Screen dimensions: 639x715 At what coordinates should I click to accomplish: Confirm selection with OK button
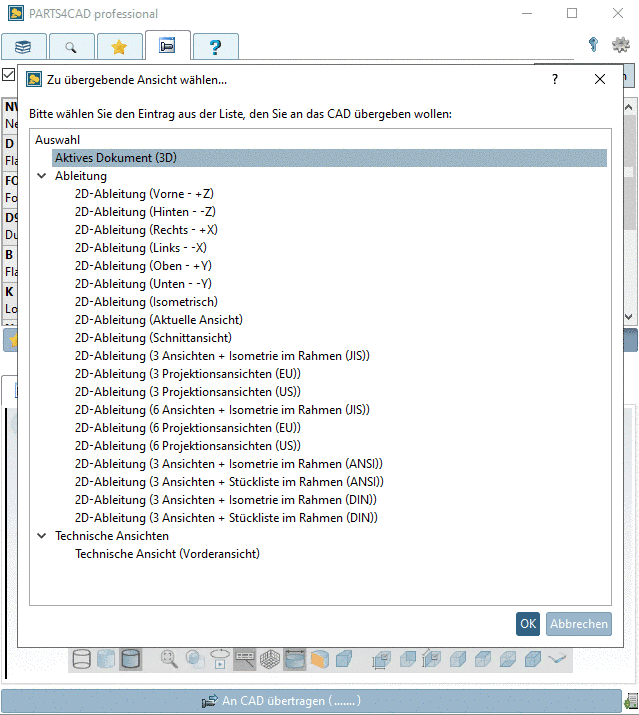point(528,624)
